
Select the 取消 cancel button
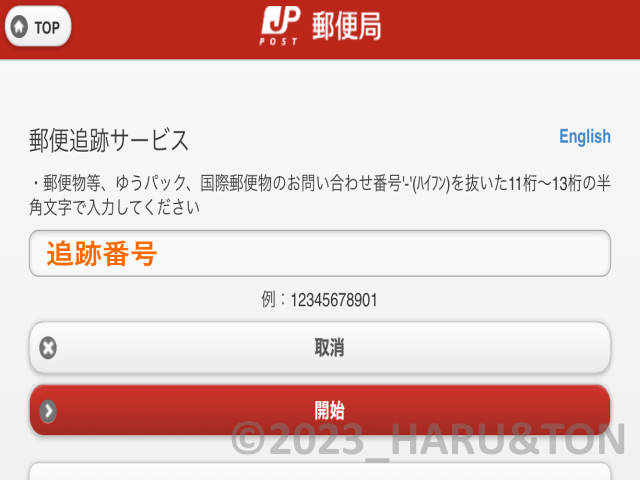tap(320, 348)
